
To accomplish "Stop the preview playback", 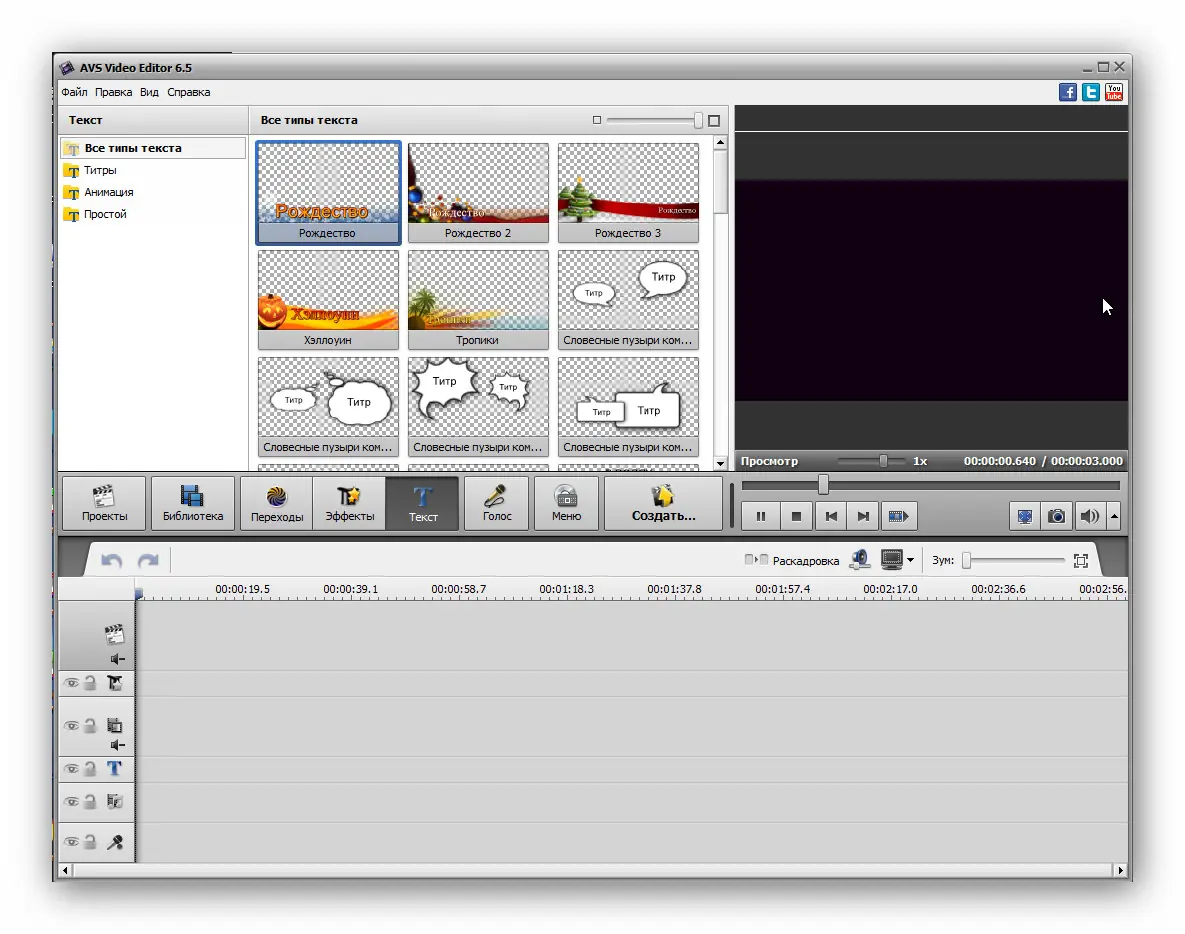I will [796, 516].
